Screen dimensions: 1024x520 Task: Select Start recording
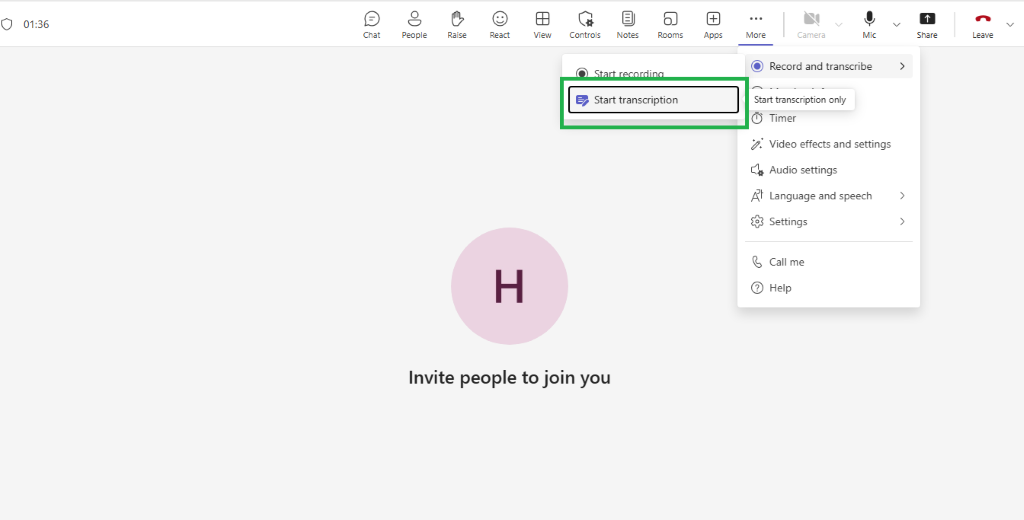[x=653, y=74]
